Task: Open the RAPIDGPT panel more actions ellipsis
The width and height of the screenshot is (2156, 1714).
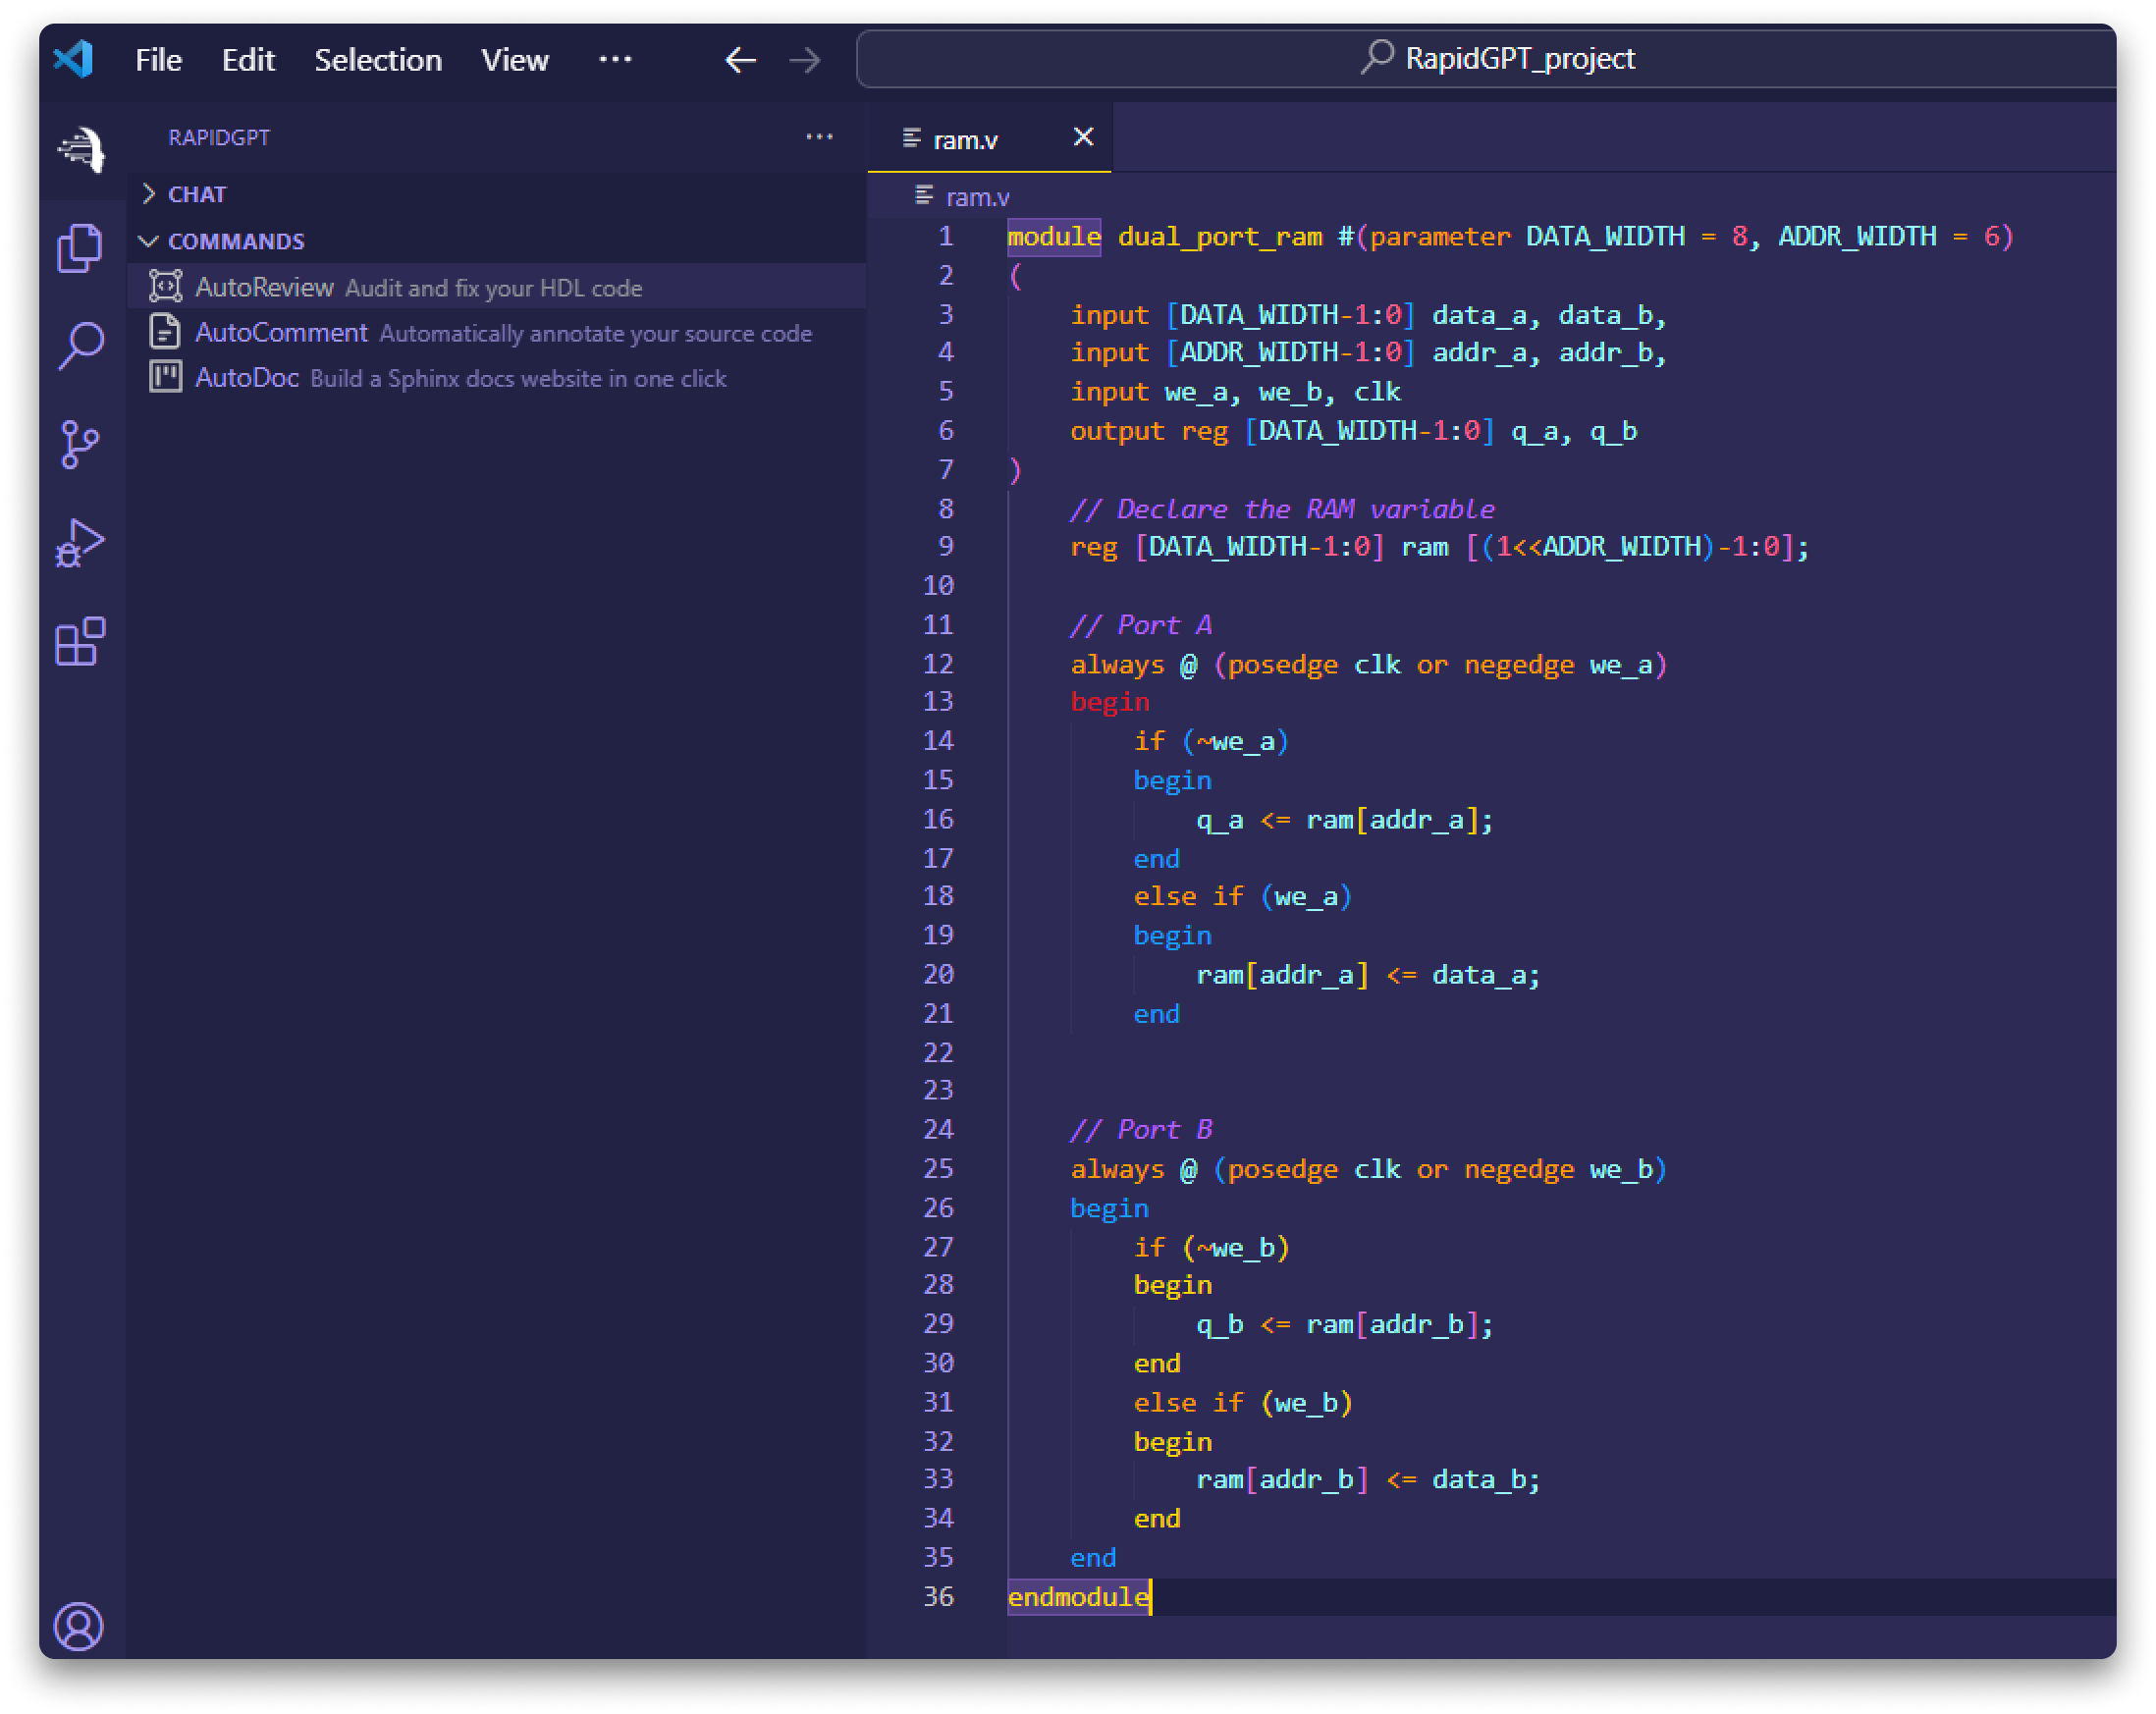Action: tap(819, 137)
